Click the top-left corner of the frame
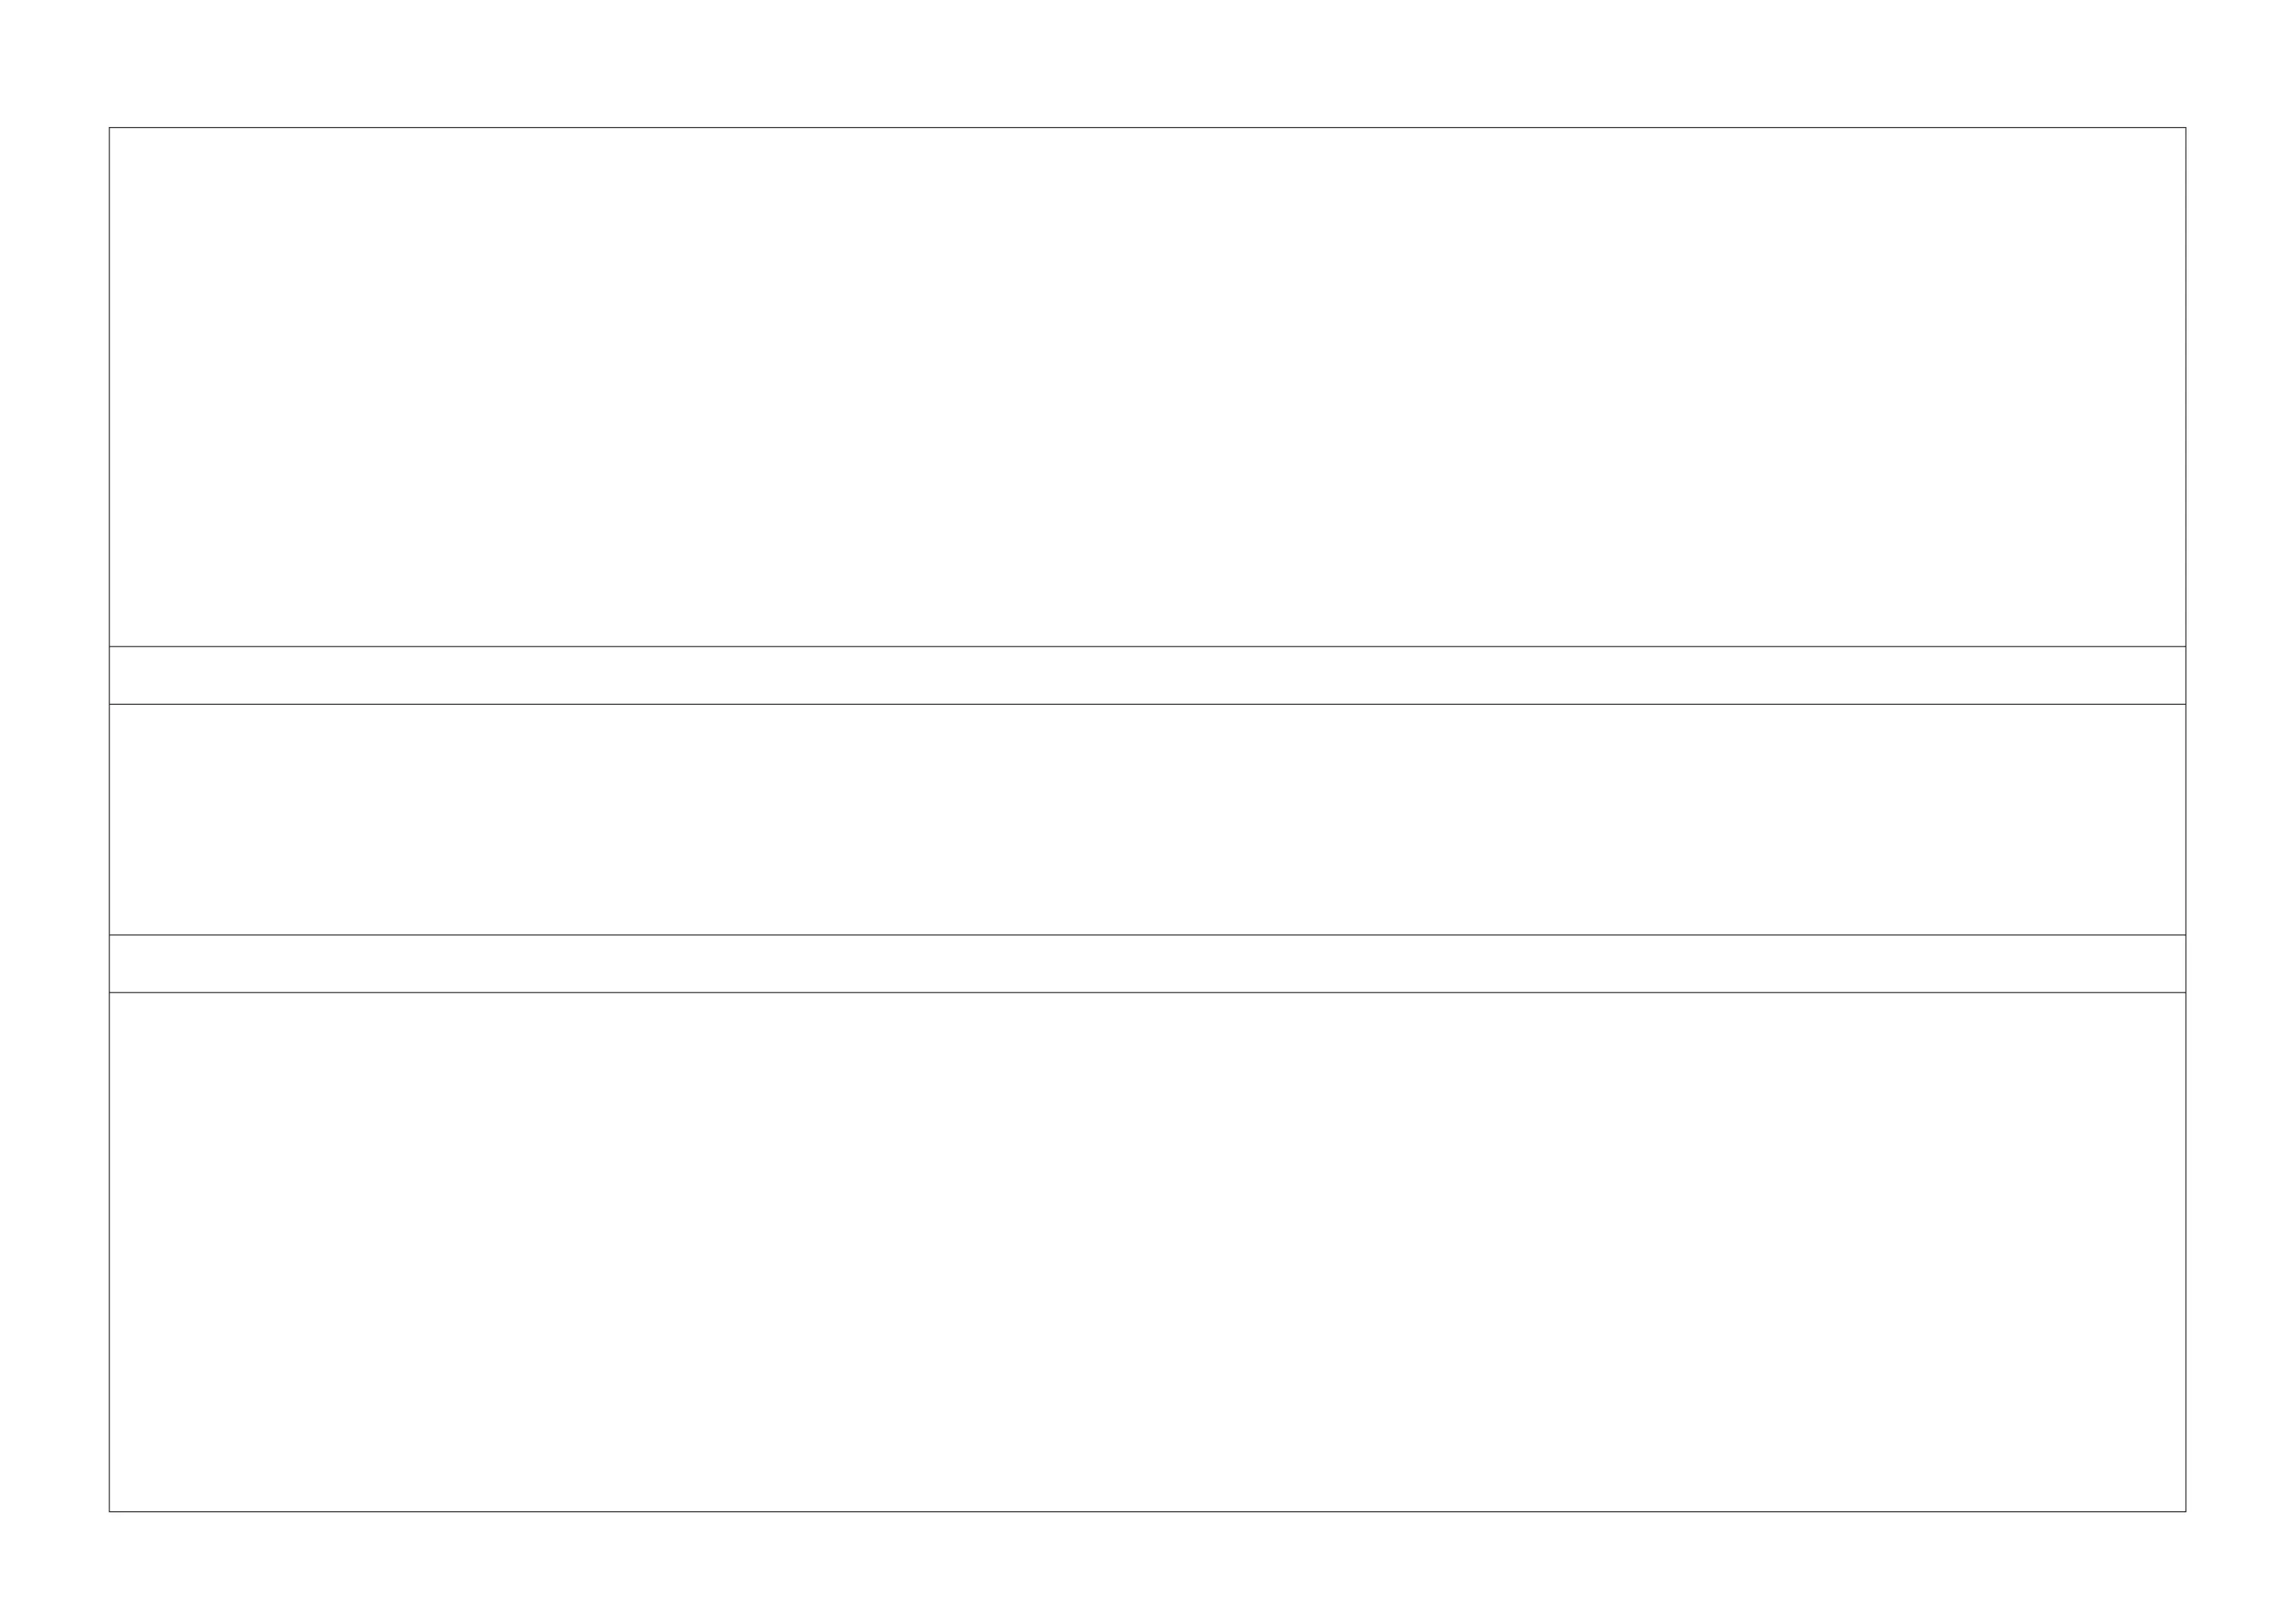The width and height of the screenshot is (2296, 1623). coord(109,127)
